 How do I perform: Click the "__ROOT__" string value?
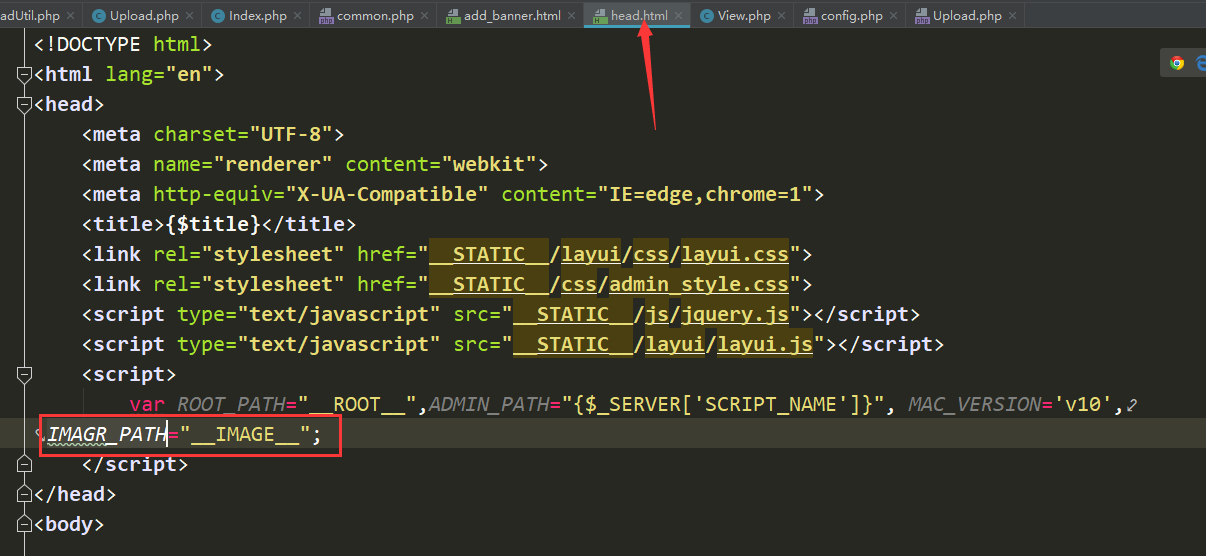(357, 404)
